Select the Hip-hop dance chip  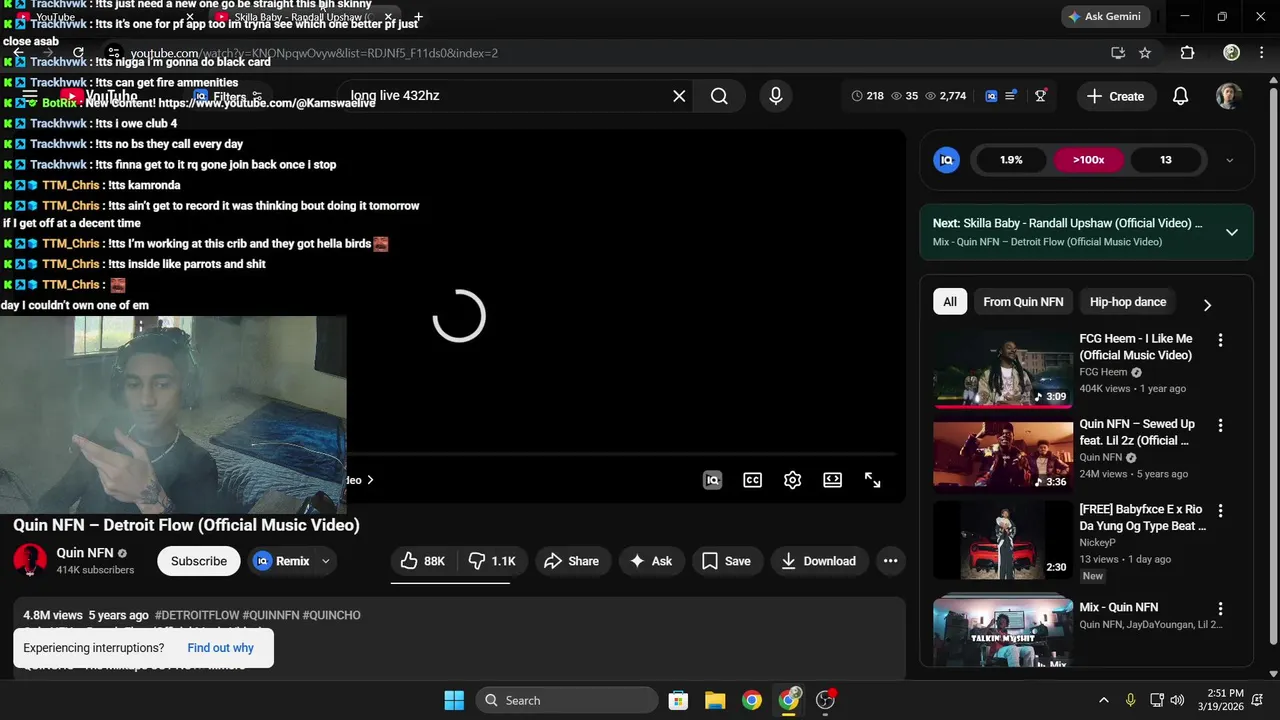(1128, 302)
